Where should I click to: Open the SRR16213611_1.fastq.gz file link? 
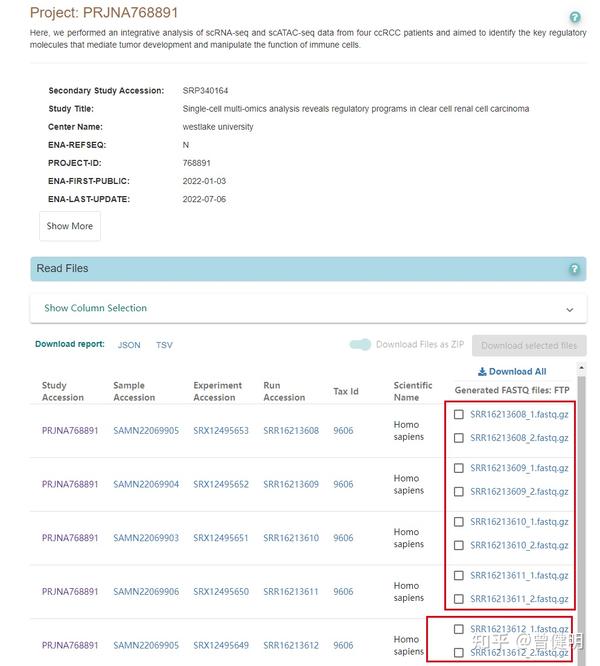point(519,576)
